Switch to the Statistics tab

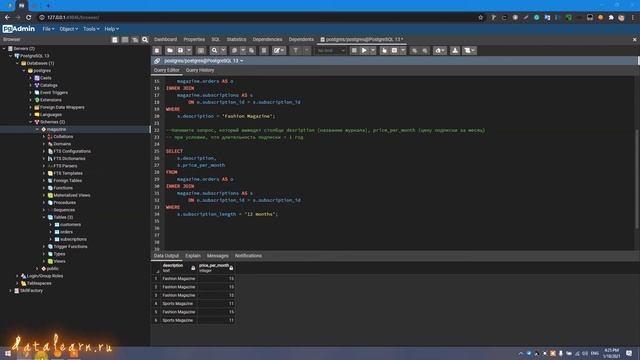(236, 40)
